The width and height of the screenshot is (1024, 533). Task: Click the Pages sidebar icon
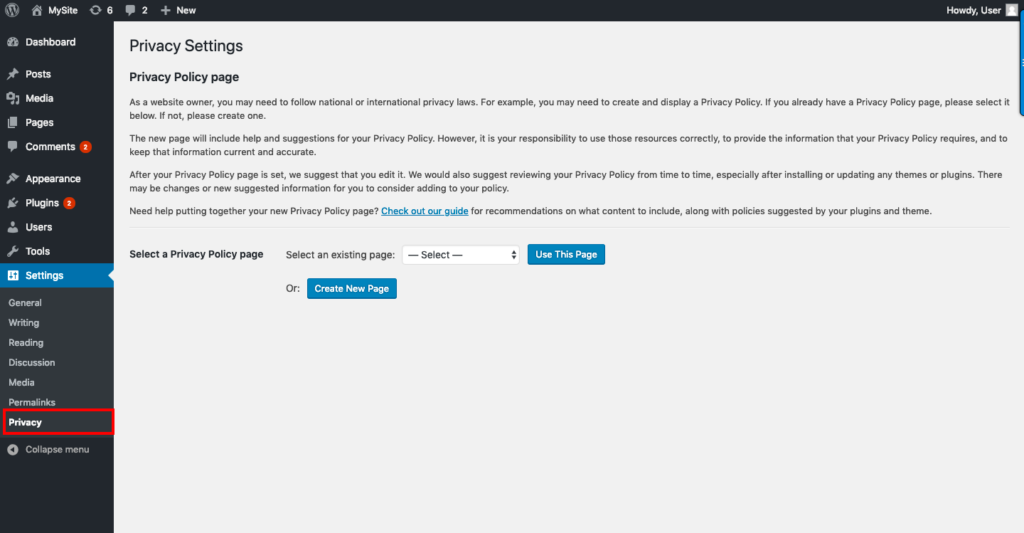pyautogui.click(x=13, y=122)
